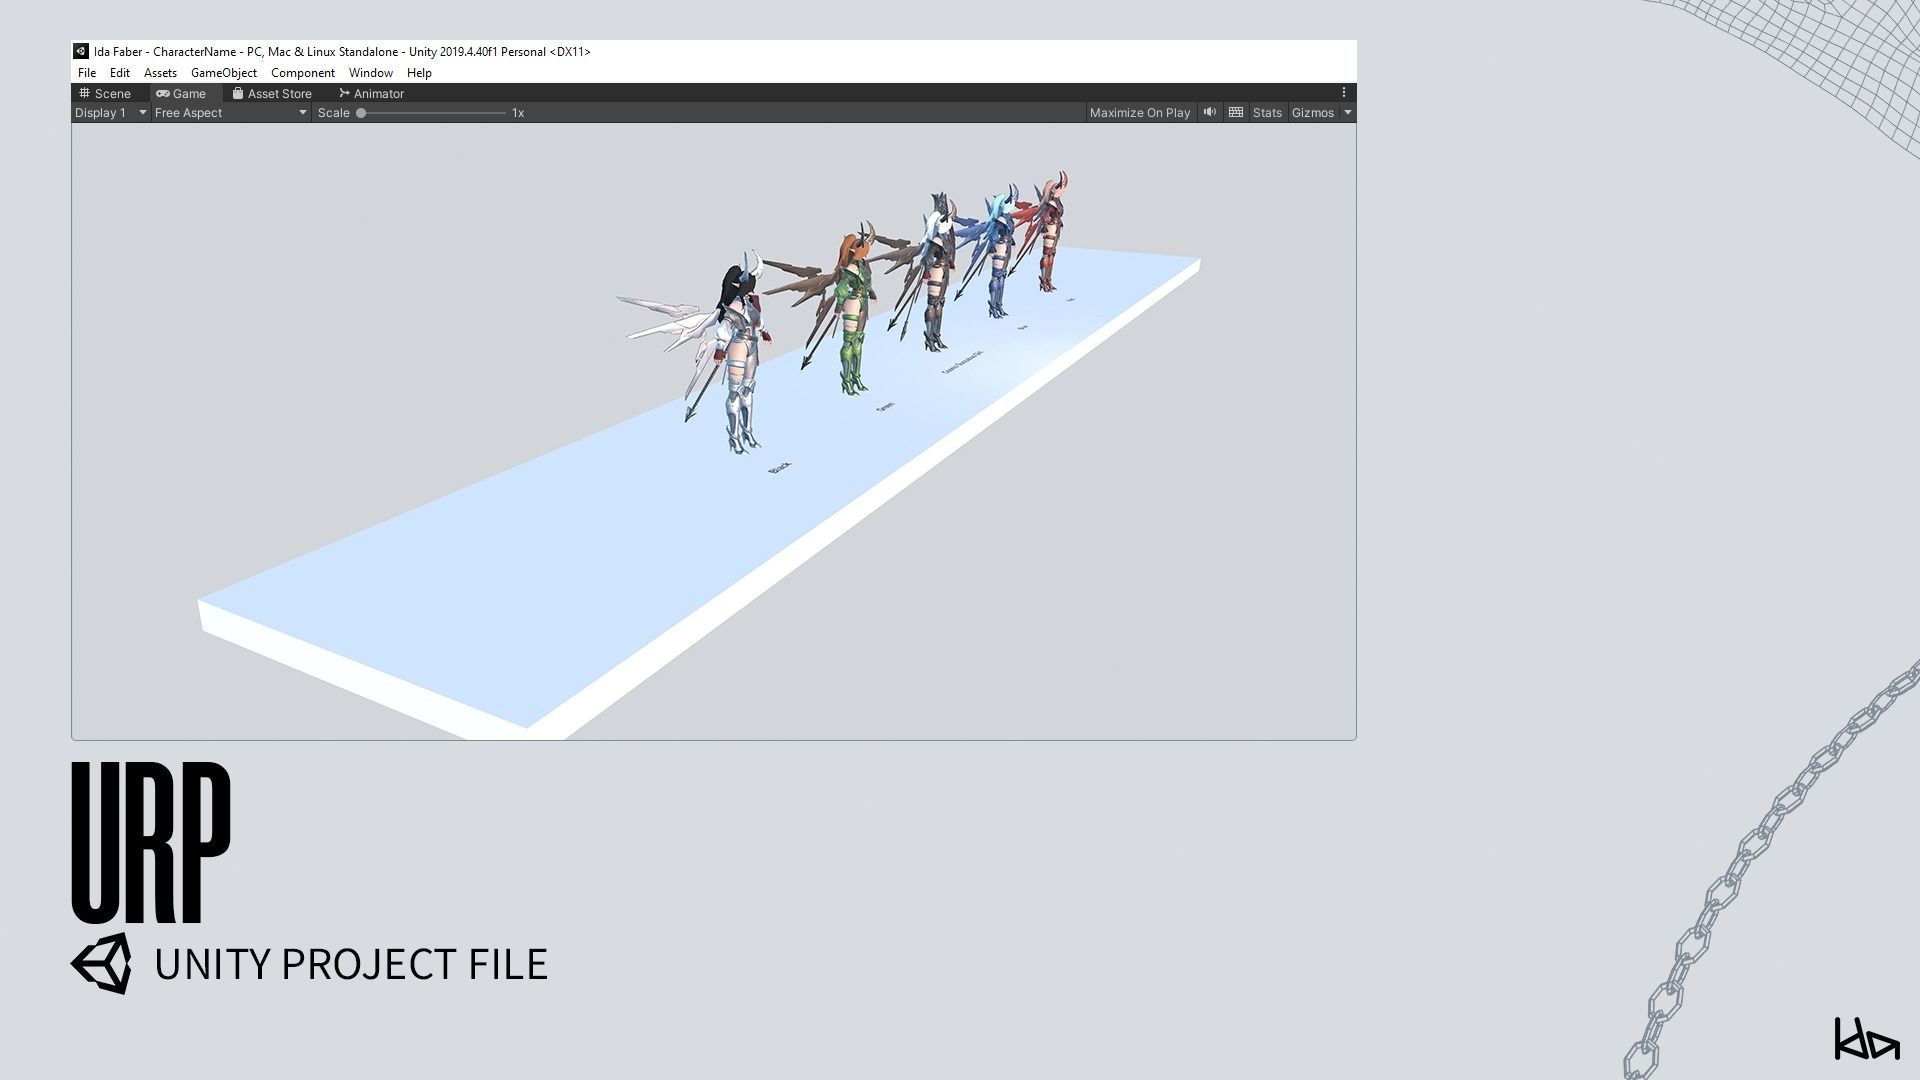The width and height of the screenshot is (1920, 1080).
Task: Click the Scene tab grid icon
Action: 85,94
